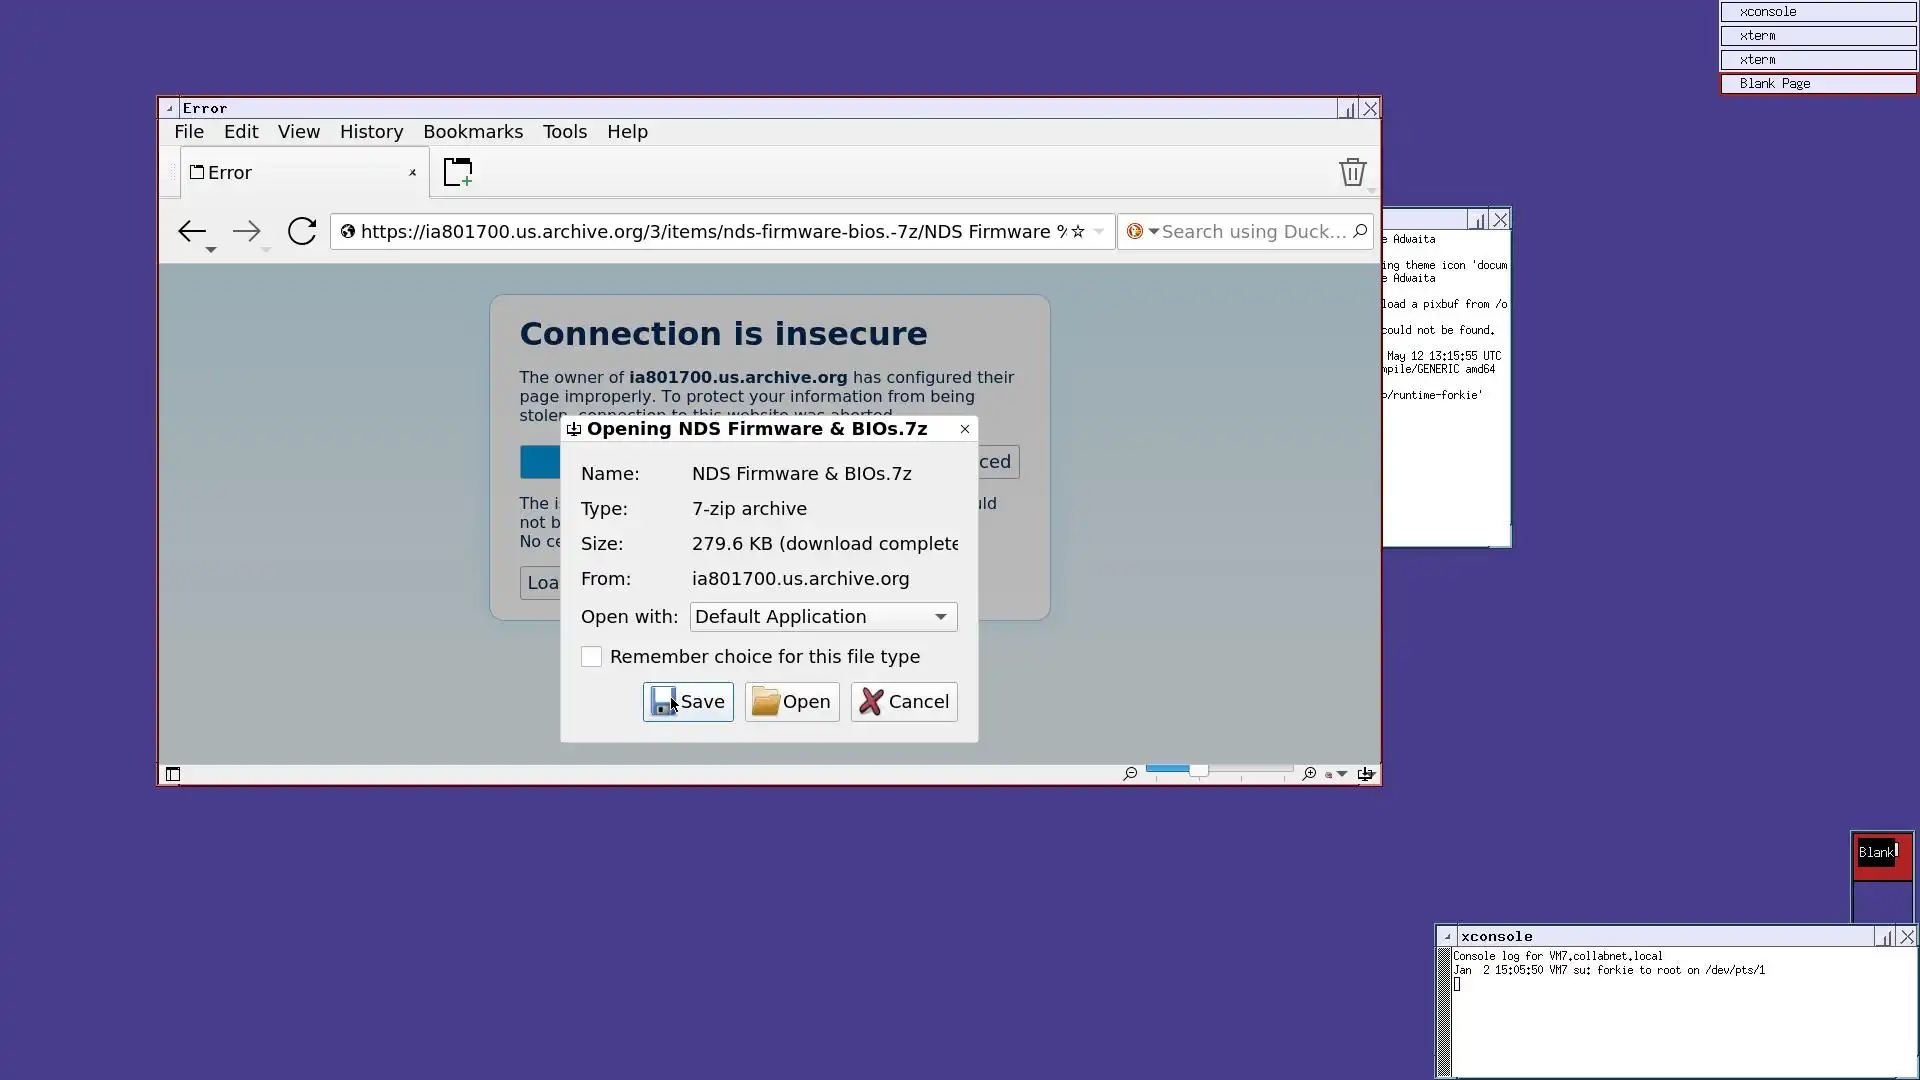Click the page zoom slider handle
This screenshot has height=1080, width=1920.
1198,770
